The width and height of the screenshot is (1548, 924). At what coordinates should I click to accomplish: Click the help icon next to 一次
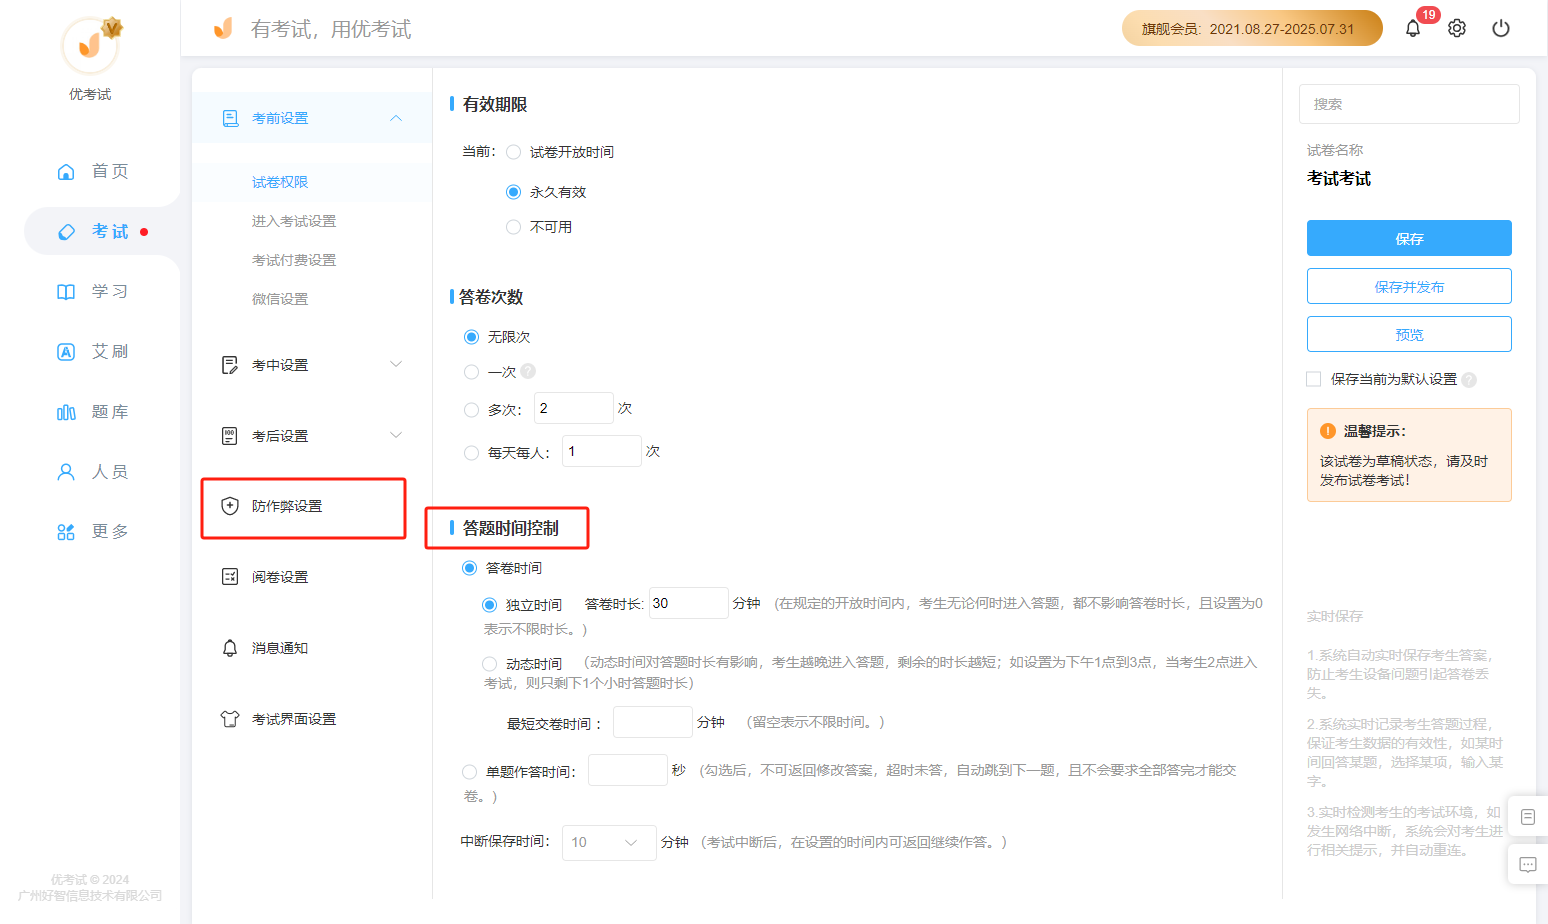click(x=528, y=371)
